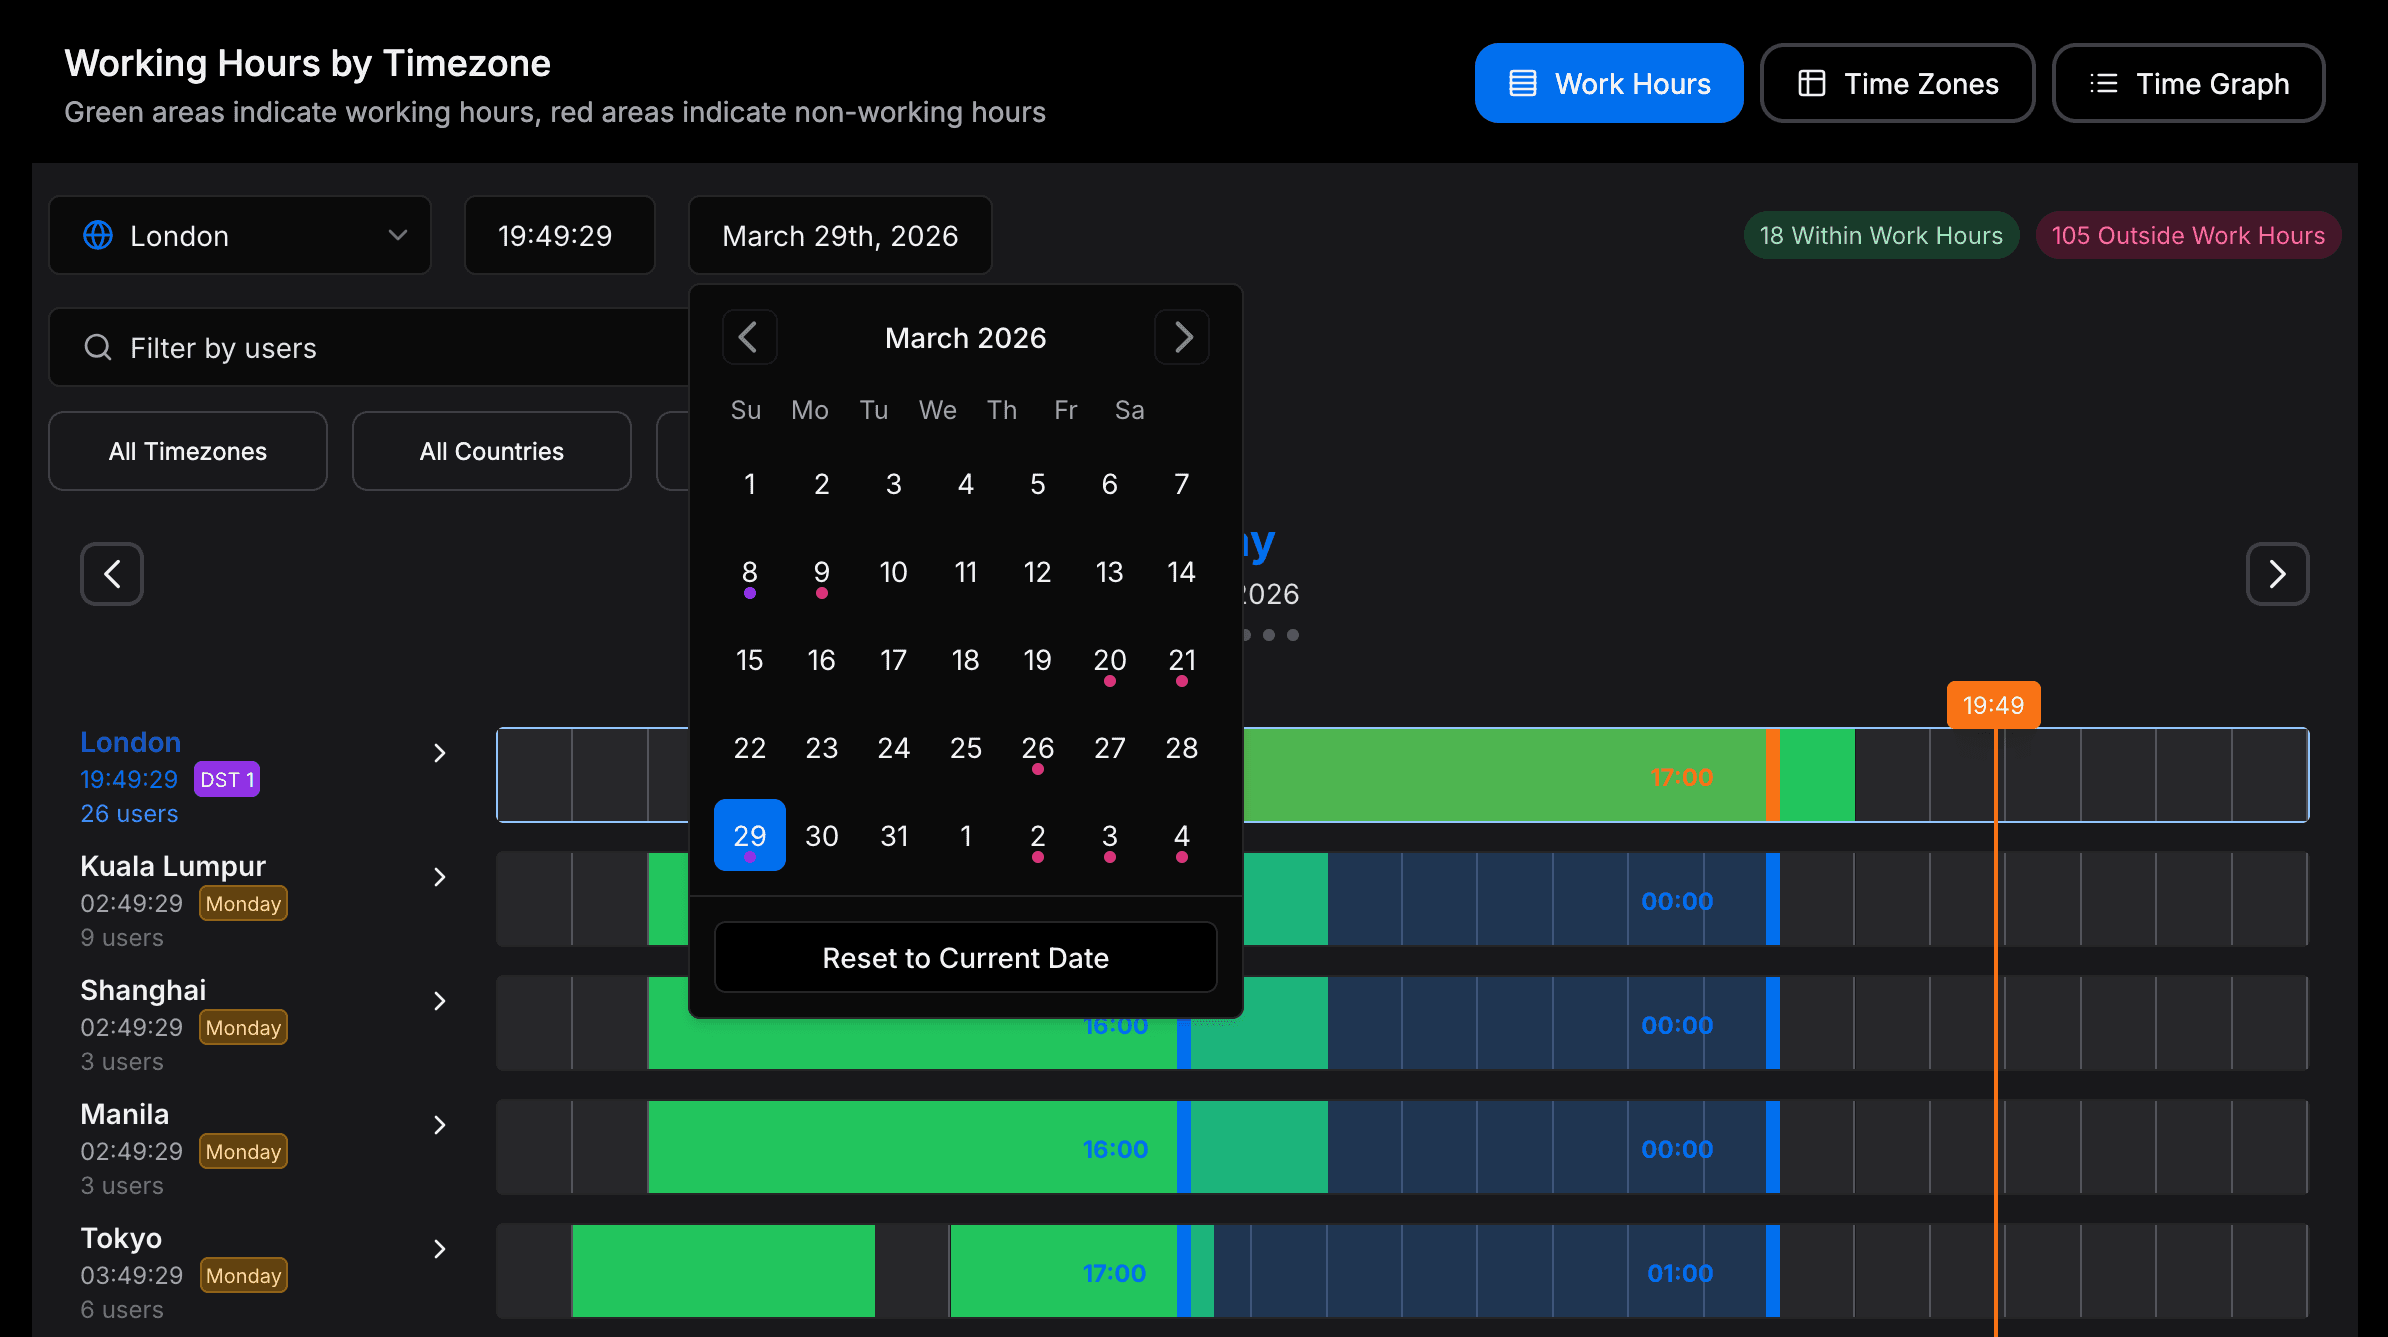Choose March 14 in the calendar
The image size is (2388, 1337).
pyautogui.click(x=1182, y=571)
